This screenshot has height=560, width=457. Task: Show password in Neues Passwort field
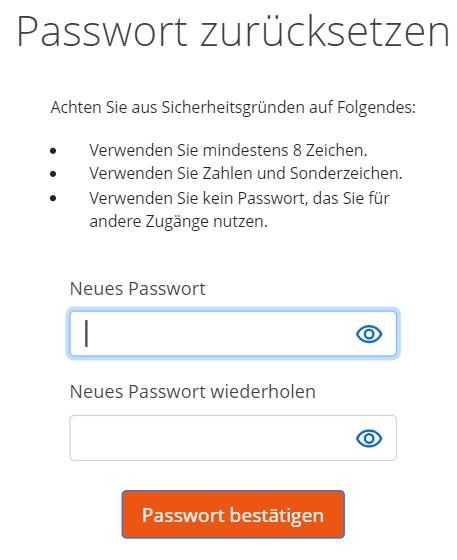(369, 334)
